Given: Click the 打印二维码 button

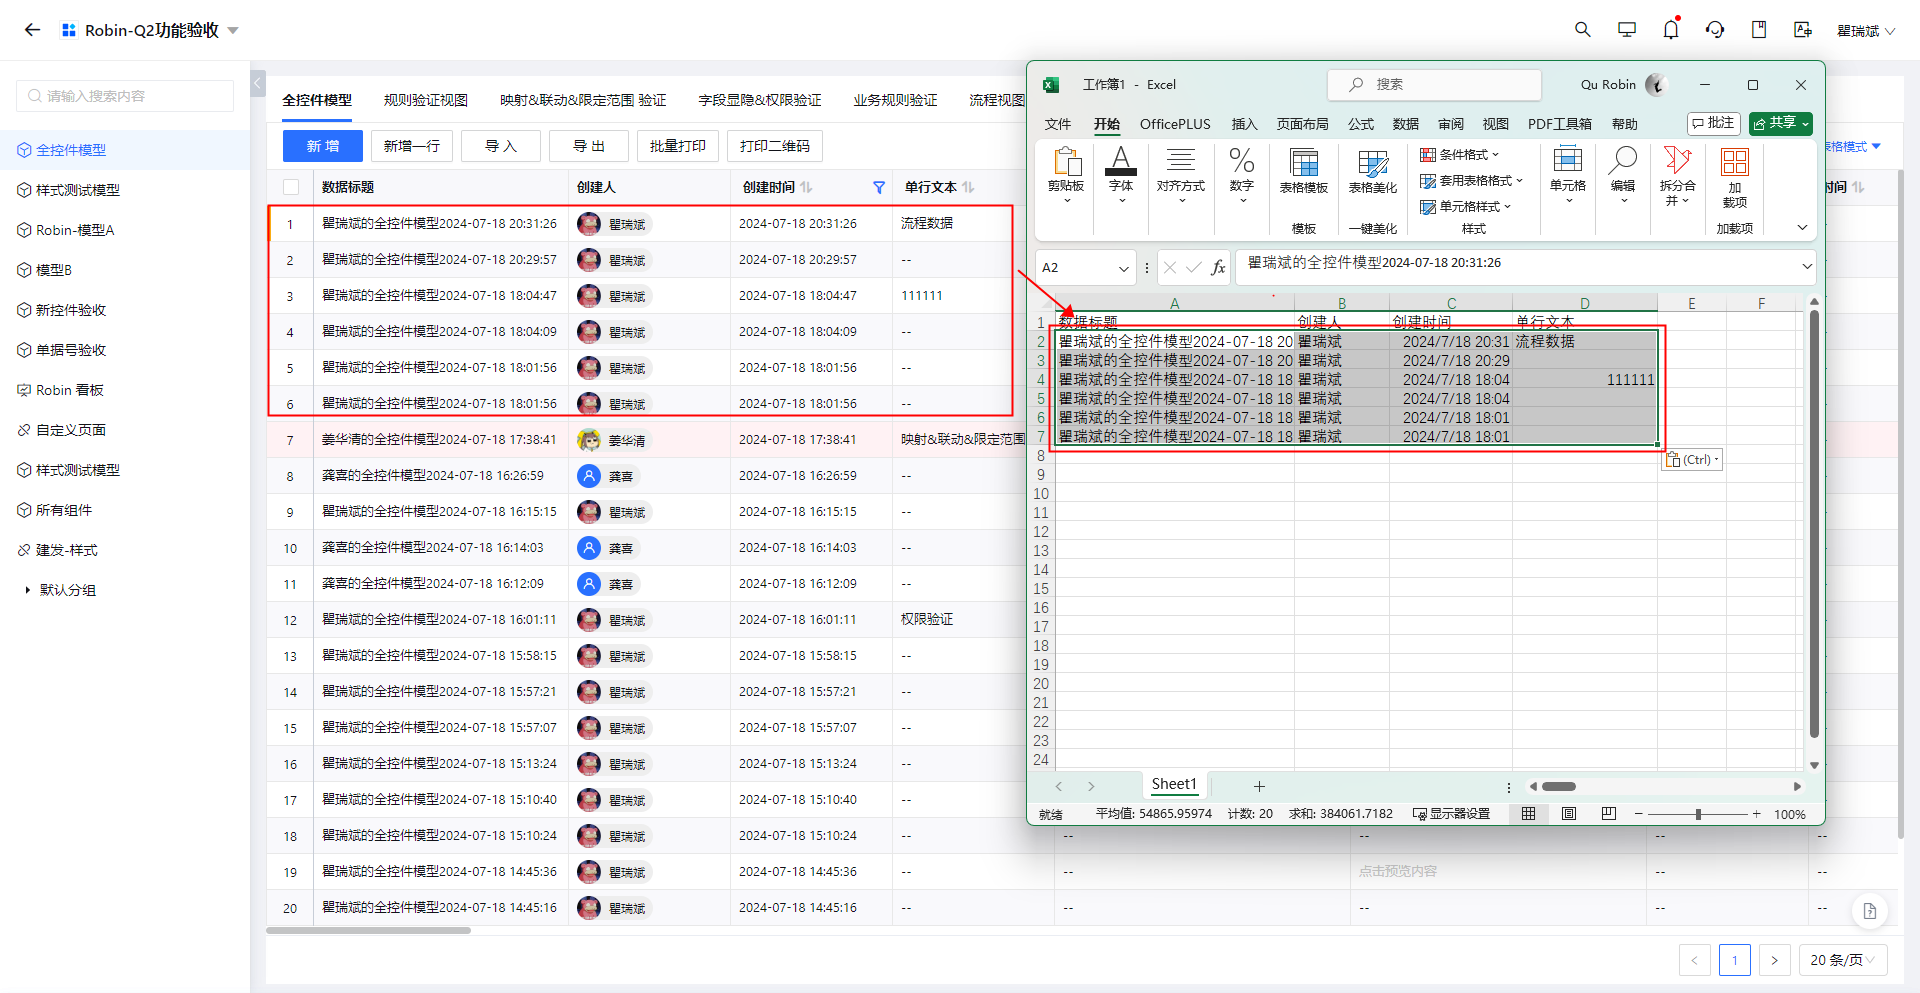Looking at the screenshot, I should point(775,146).
